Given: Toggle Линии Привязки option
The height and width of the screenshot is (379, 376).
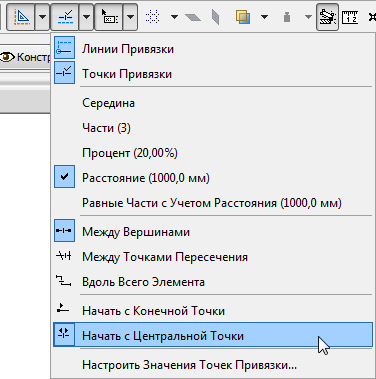Looking at the screenshot, I should (x=213, y=49).
